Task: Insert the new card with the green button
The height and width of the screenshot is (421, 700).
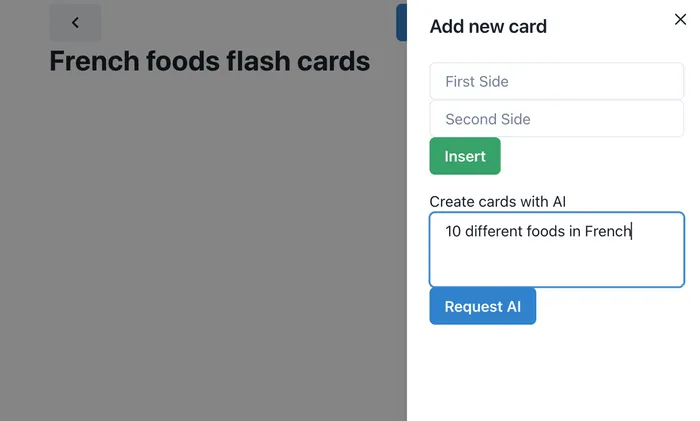Action: click(x=465, y=156)
